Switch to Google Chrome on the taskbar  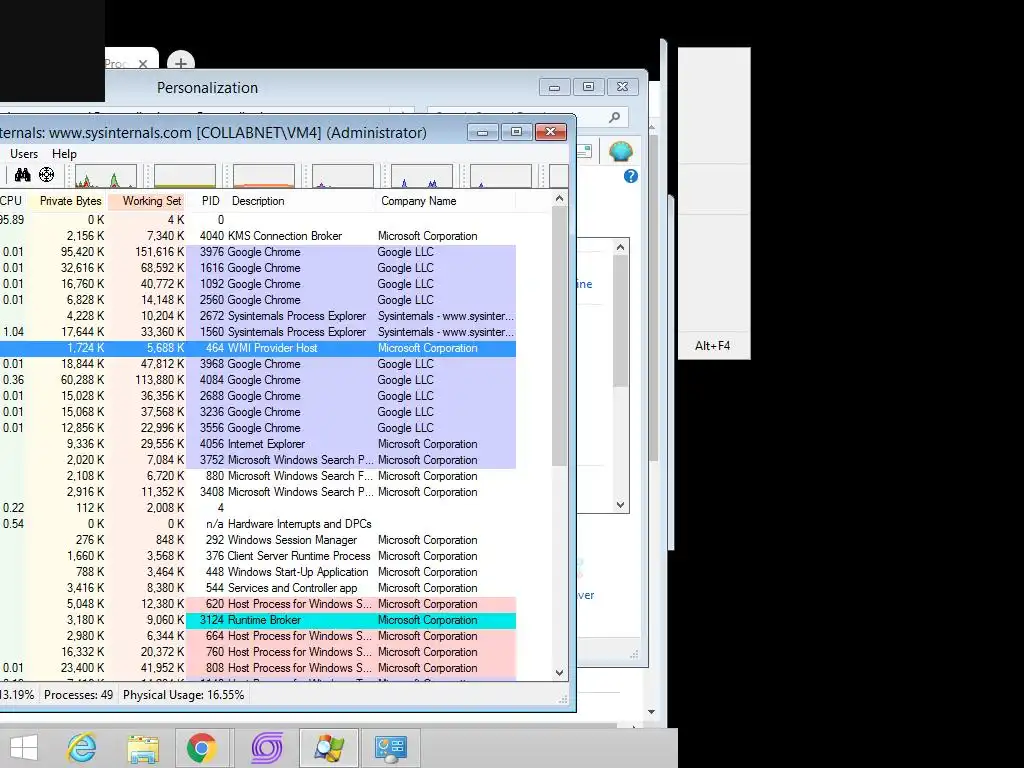click(x=202, y=748)
